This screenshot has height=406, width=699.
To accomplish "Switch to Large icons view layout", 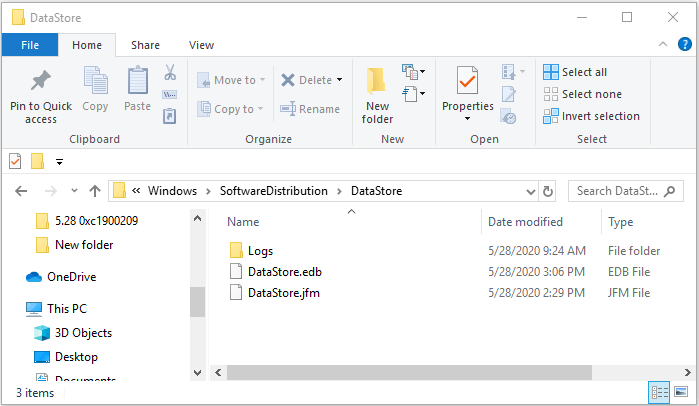I will (x=681, y=392).
